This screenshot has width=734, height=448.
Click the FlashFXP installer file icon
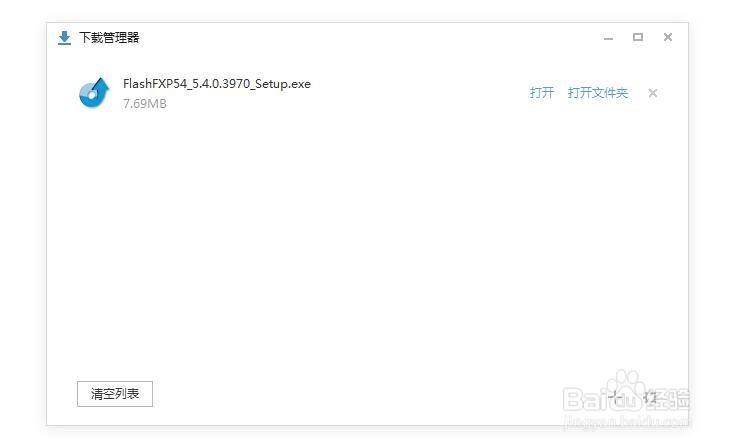94,93
